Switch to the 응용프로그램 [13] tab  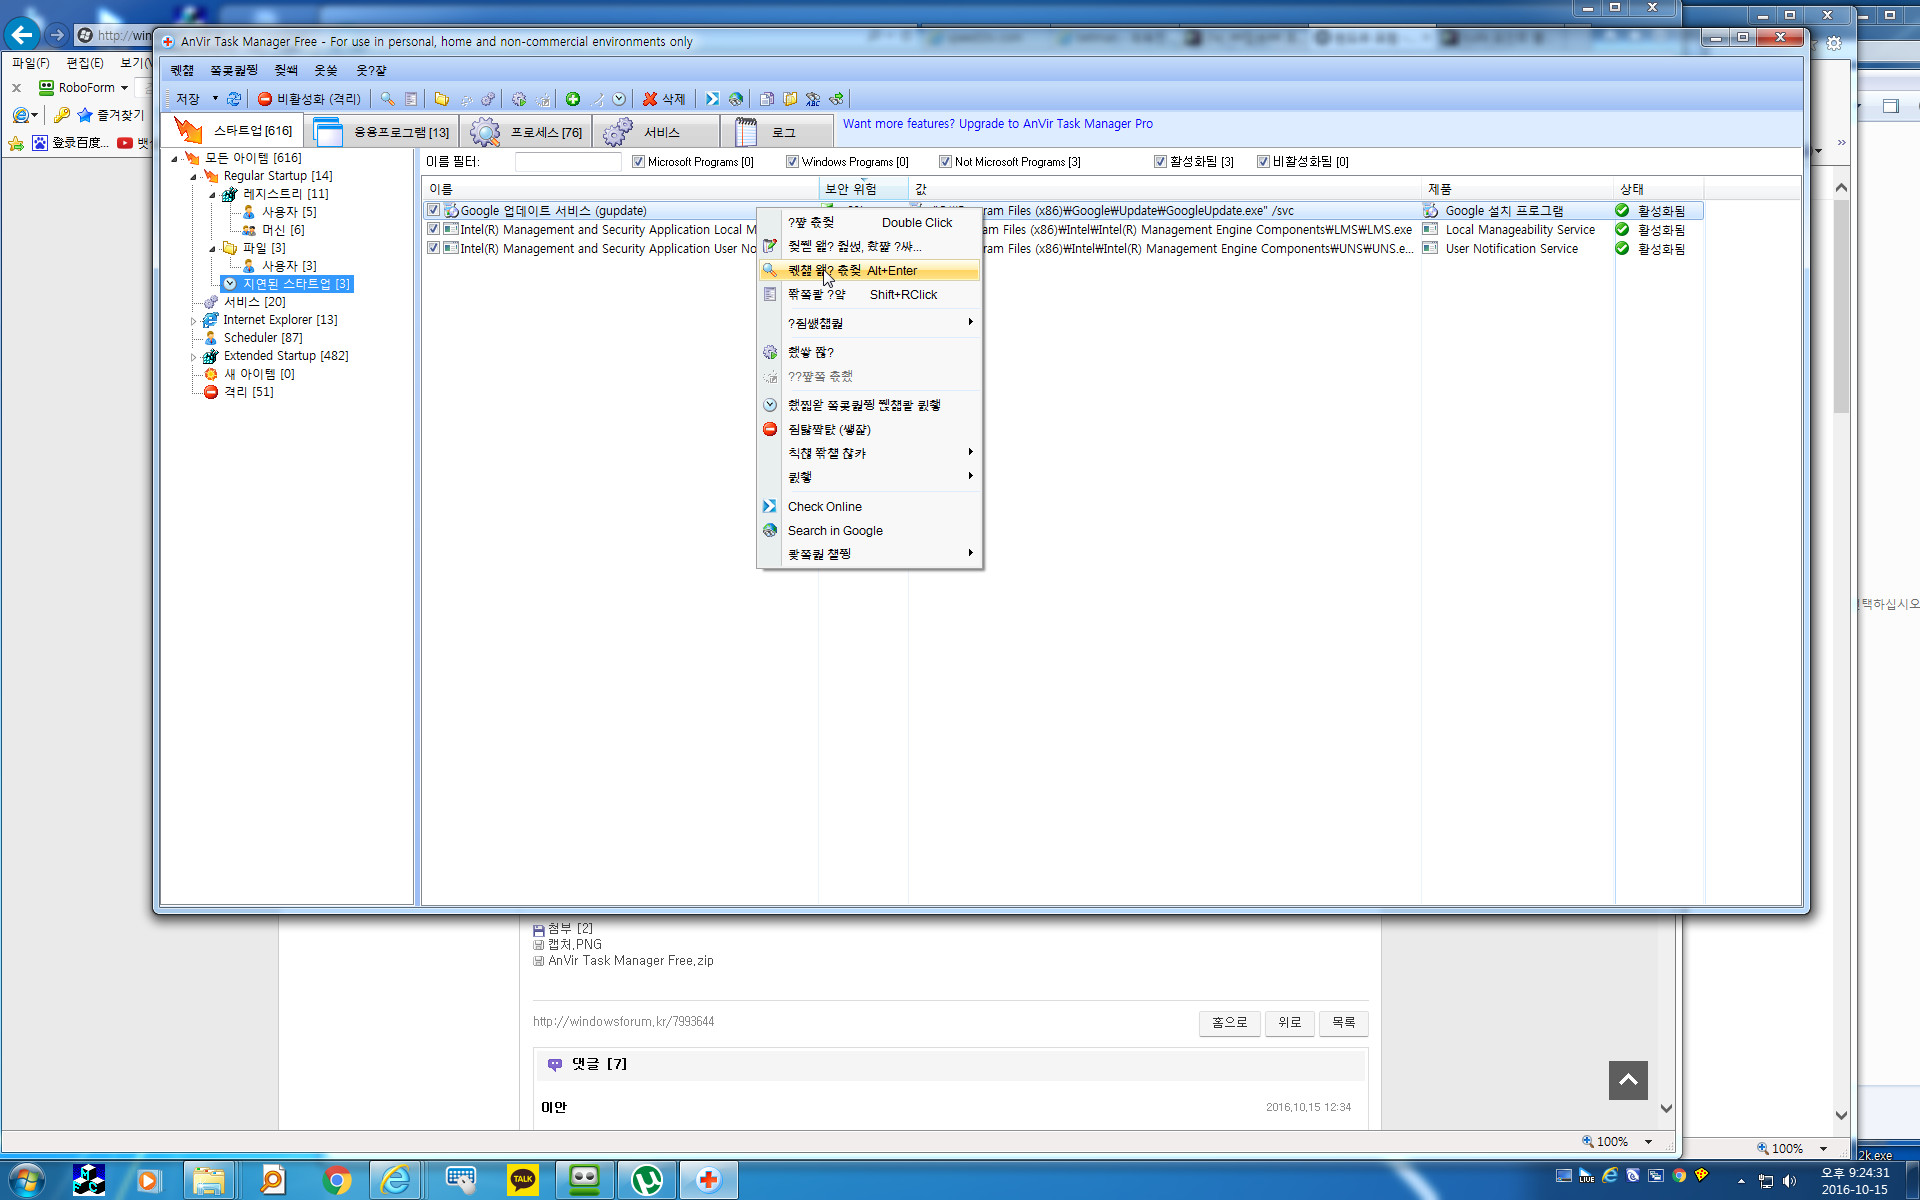coord(381,131)
